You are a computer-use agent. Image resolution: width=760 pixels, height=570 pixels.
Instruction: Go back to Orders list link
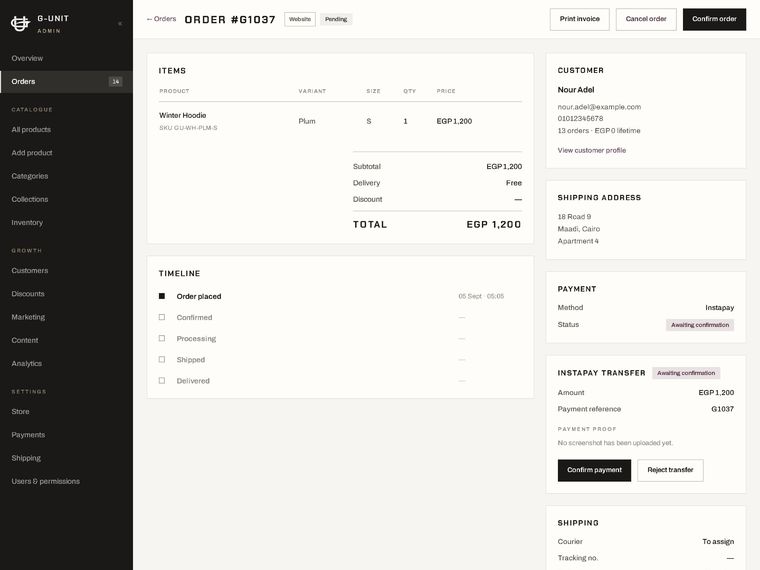pos(161,19)
